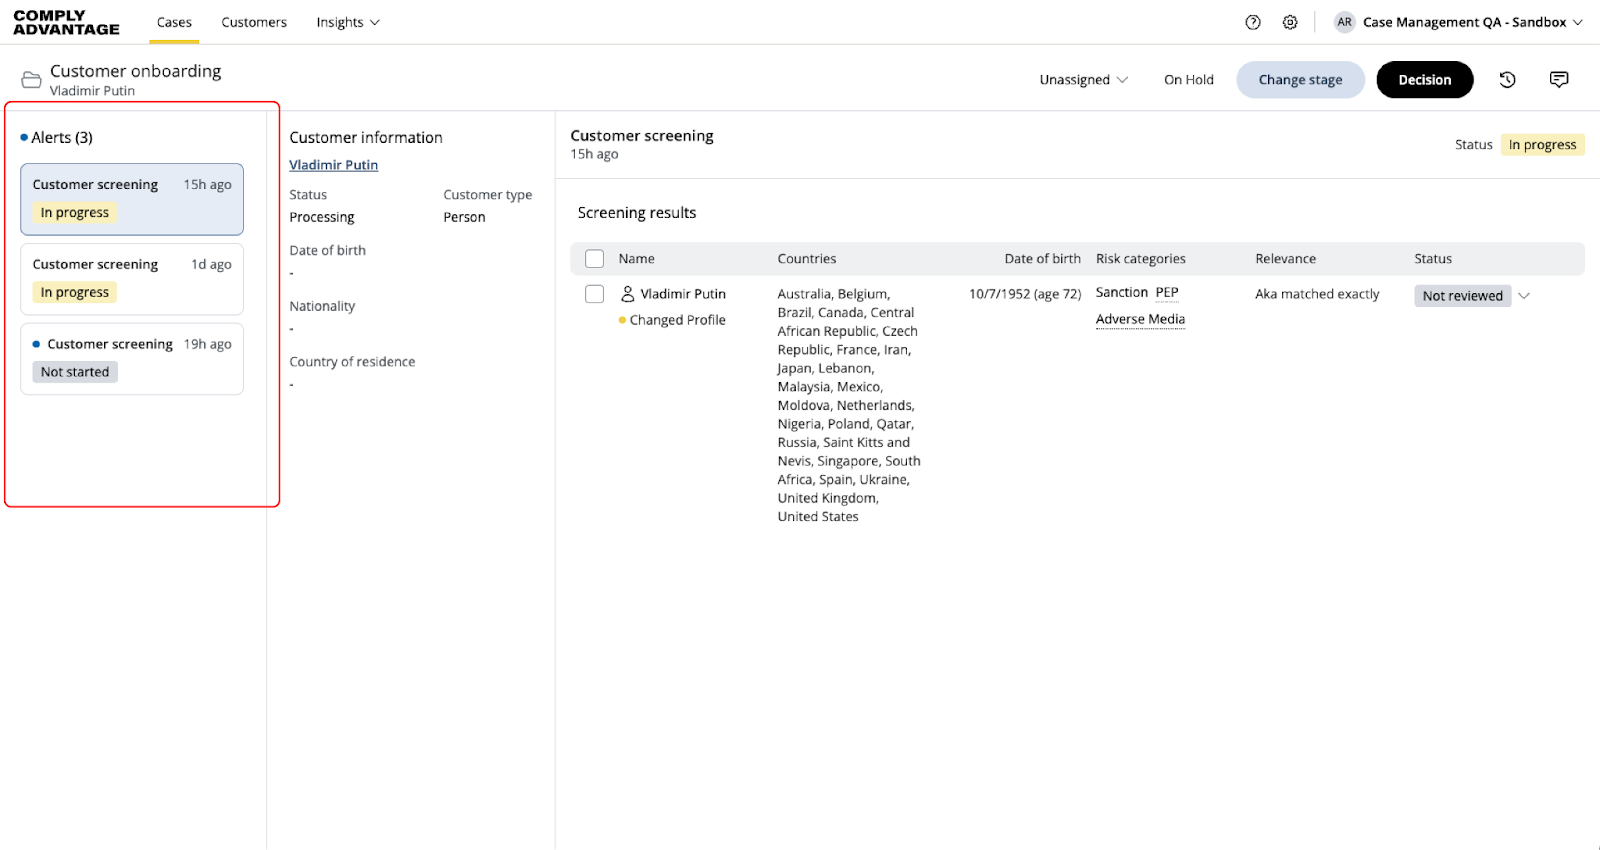Select all screening results with header checkbox
Viewport: 1600px width, 850px height.
tap(594, 259)
